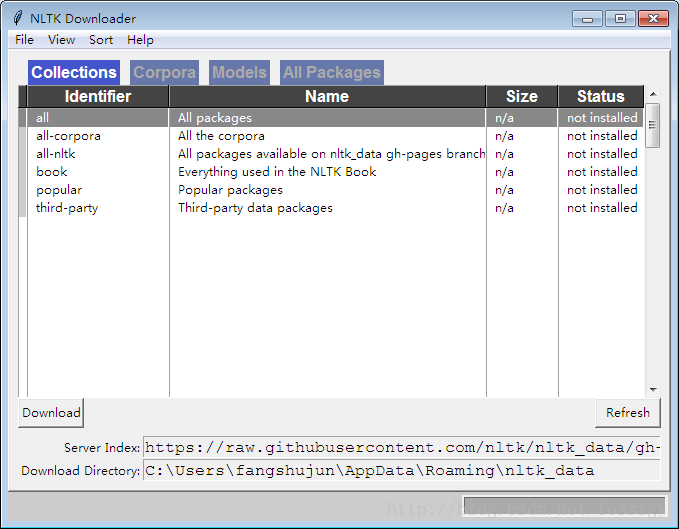Click the download progress bar

pyautogui.click(x=564, y=506)
